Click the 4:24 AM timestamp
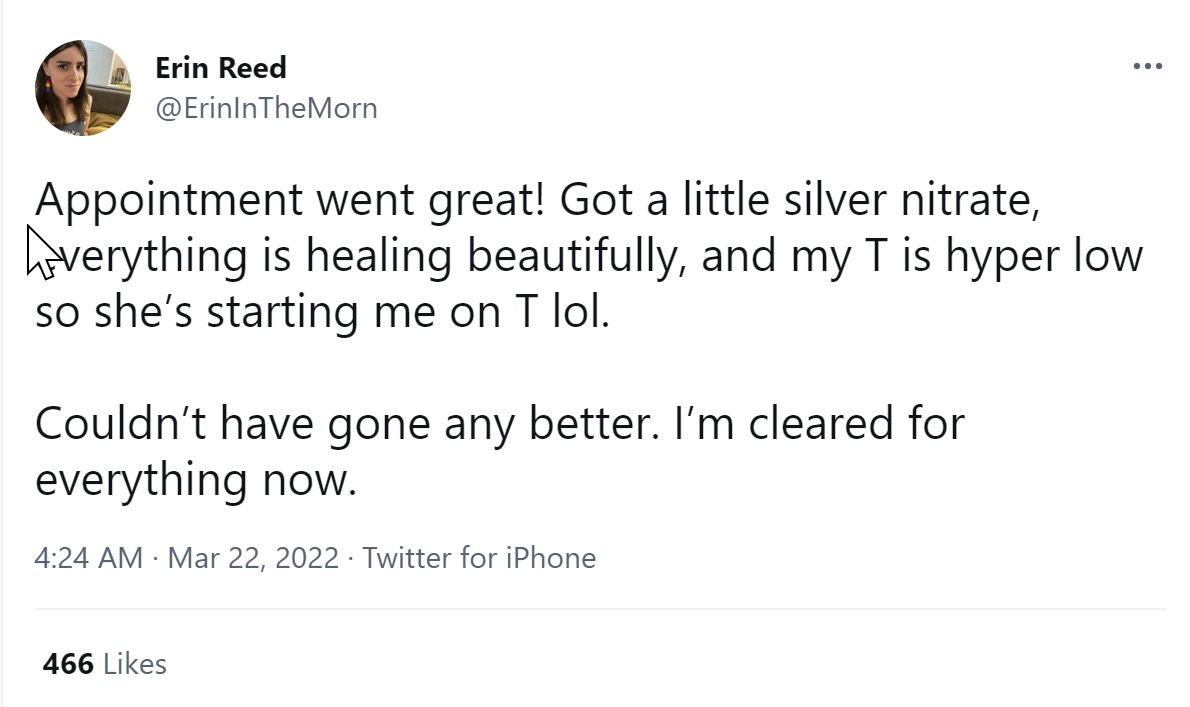This screenshot has width=1190, height=707. (x=89, y=558)
